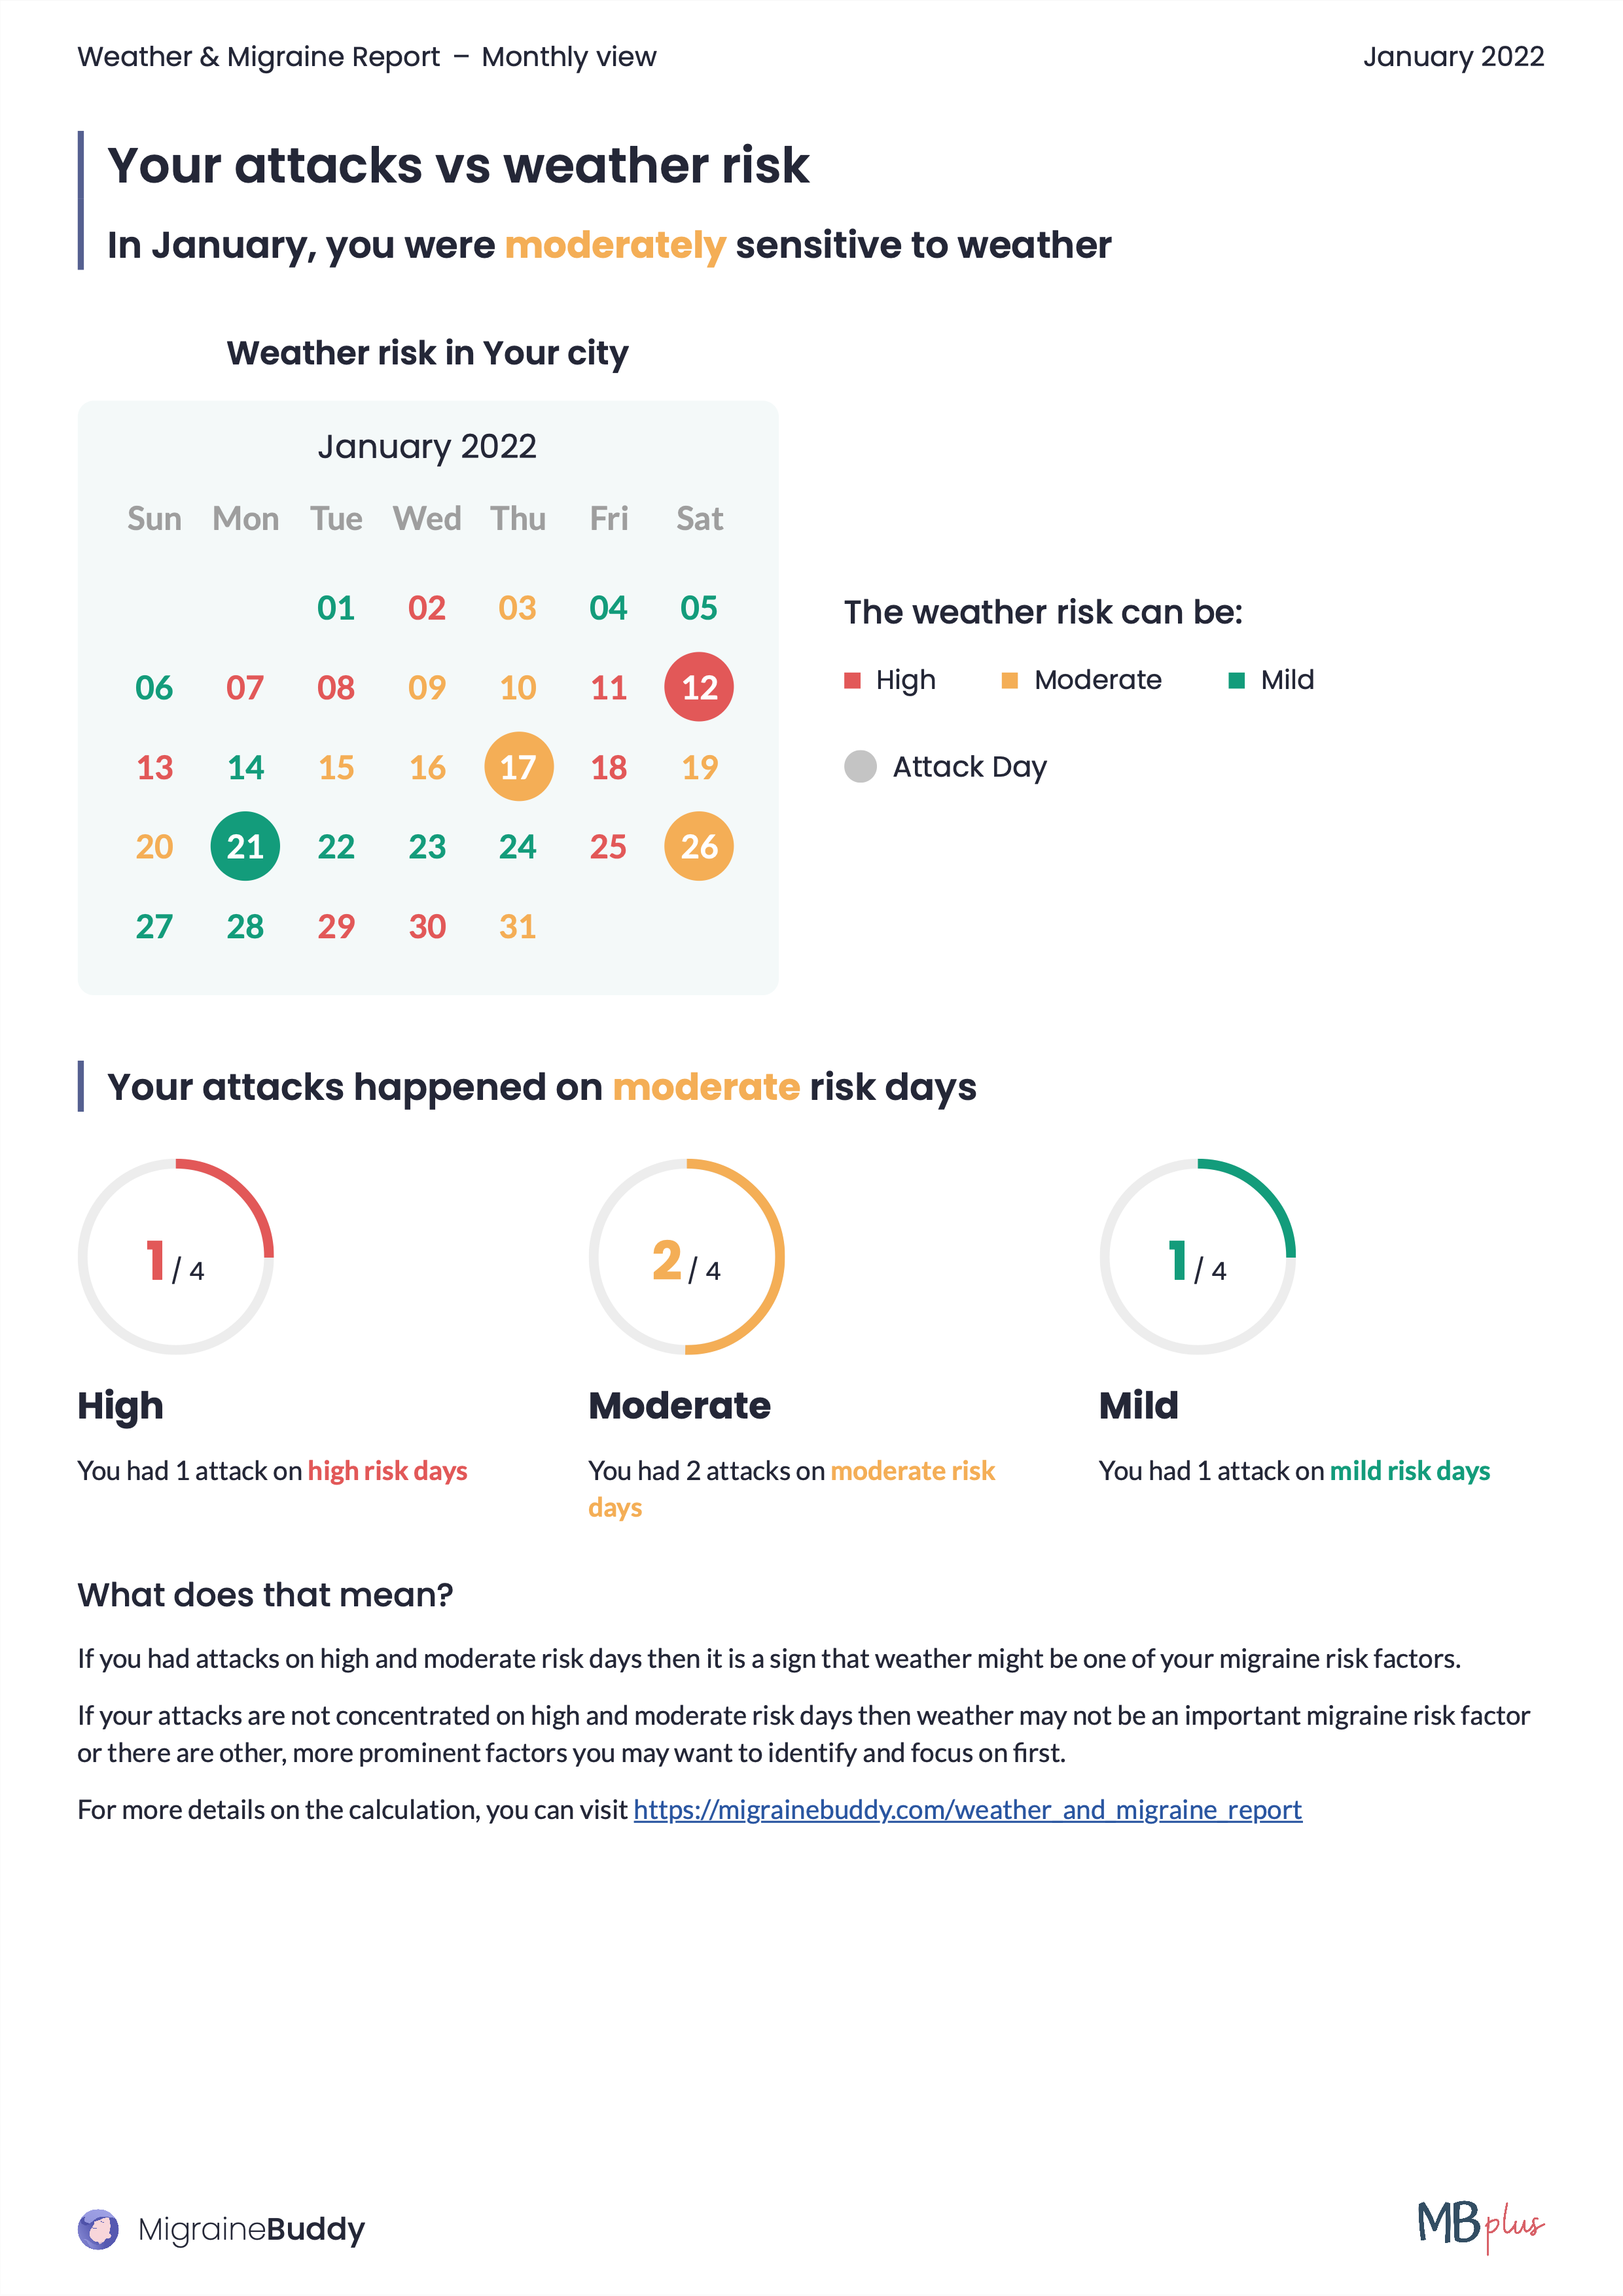Click the Mild risk 1/4 progress ring
The image size is (1623, 2296).
pos(1197,1257)
